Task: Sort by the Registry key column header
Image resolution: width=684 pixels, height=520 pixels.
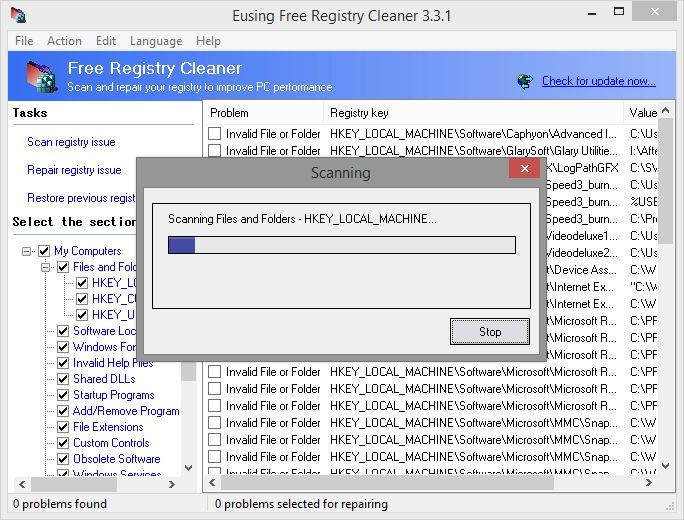Action: pyautogui.click(x=473, y=113)
